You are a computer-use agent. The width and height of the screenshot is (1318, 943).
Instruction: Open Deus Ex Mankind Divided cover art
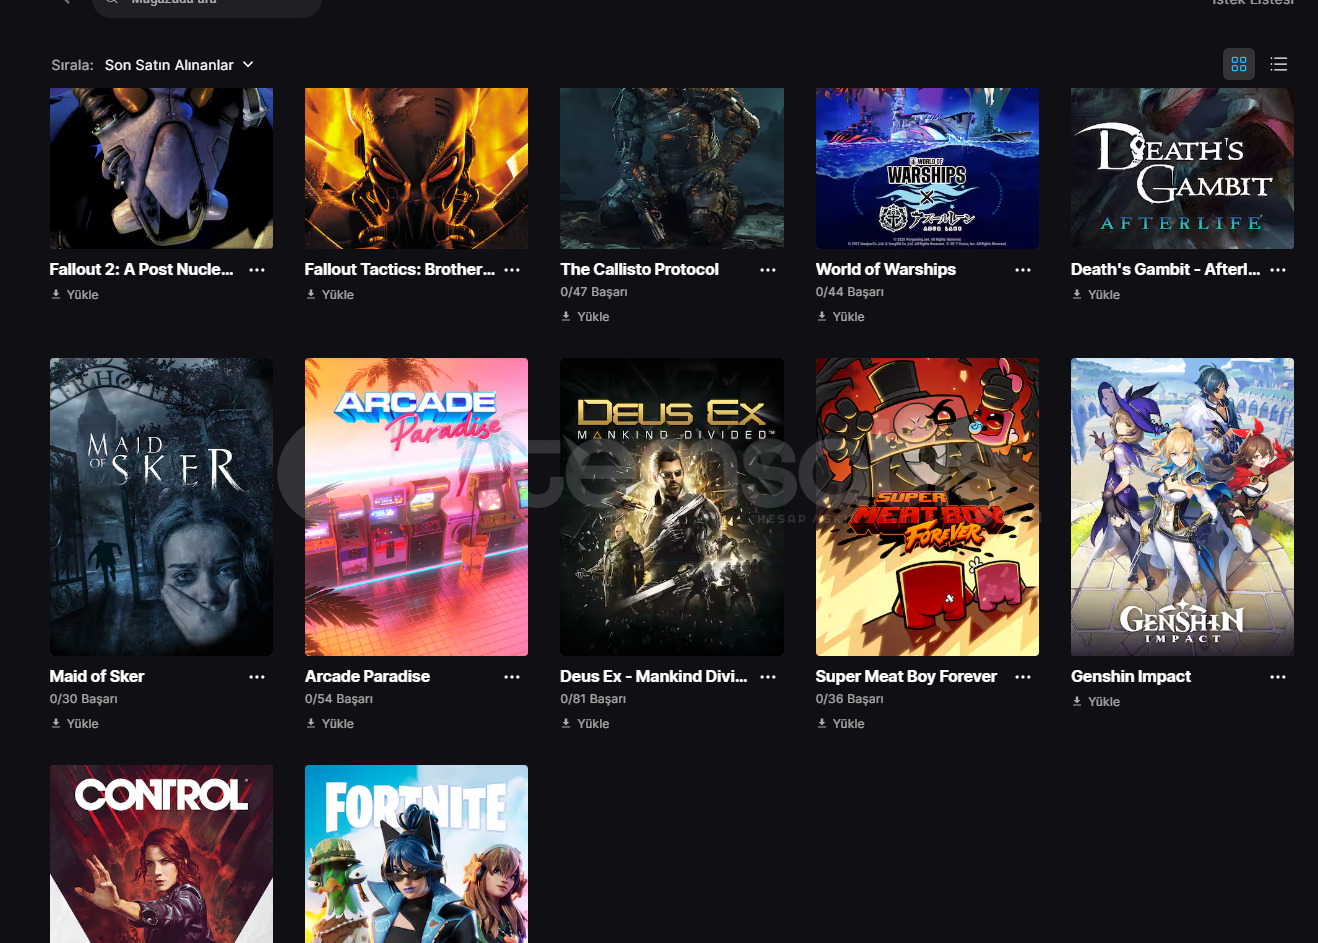(x=672, y=507)
